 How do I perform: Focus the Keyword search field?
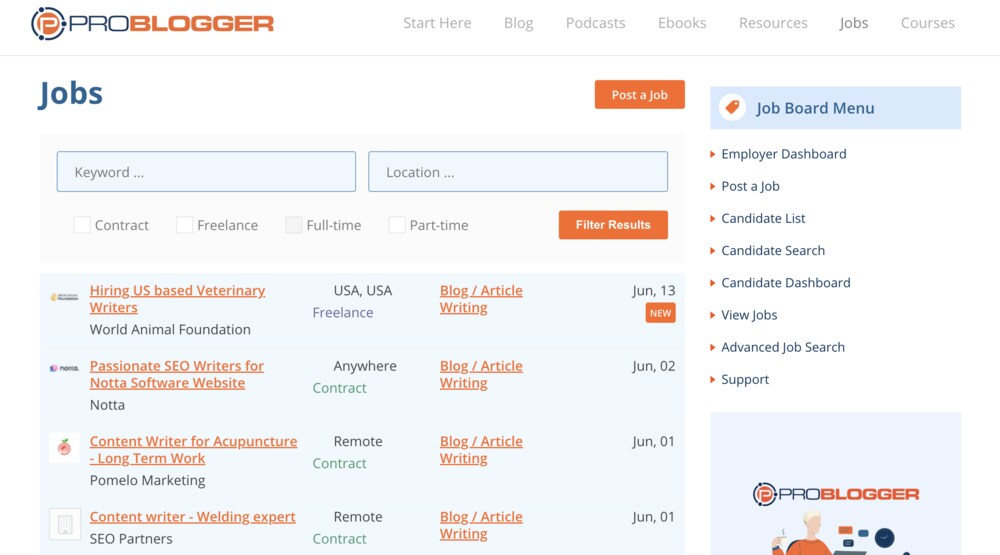pos(206,172)
